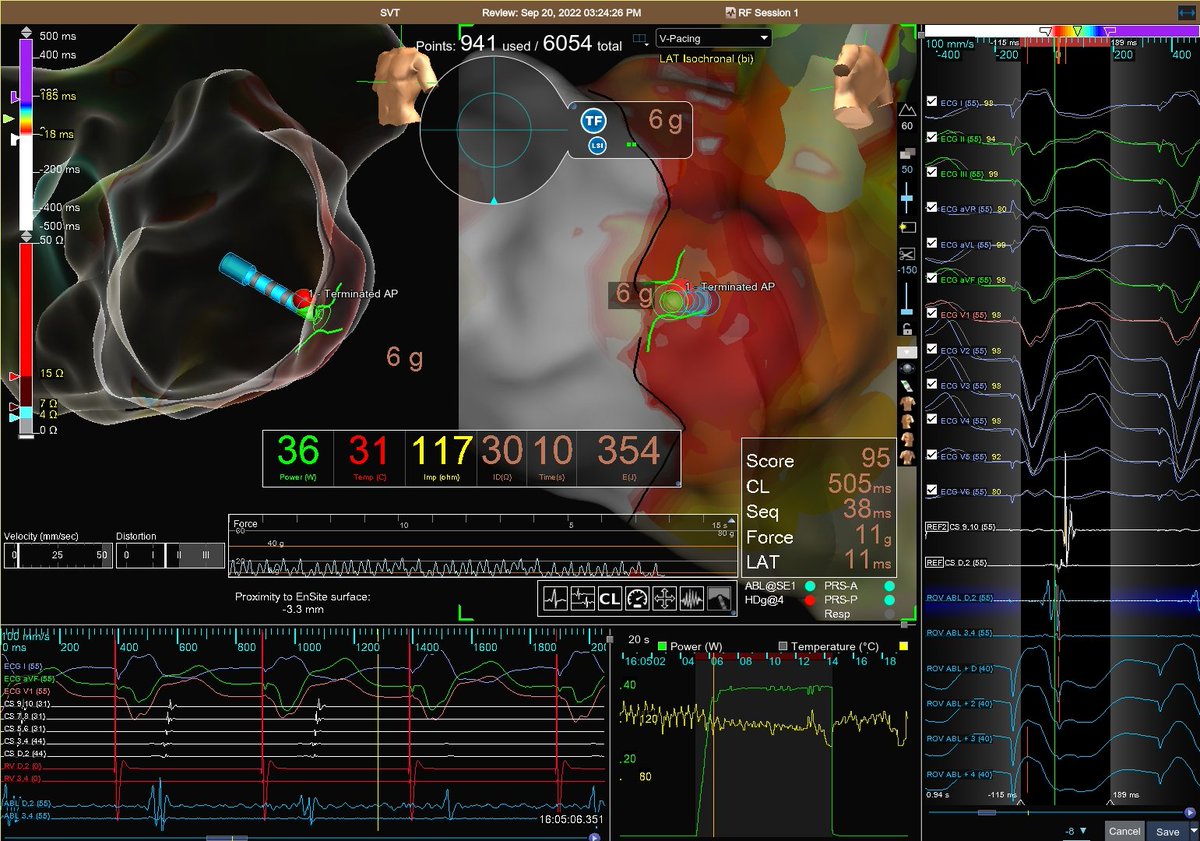Uncheck the ECG III channel checkbox
This screenshot has width=1200, height=841.
click(932, 173)
